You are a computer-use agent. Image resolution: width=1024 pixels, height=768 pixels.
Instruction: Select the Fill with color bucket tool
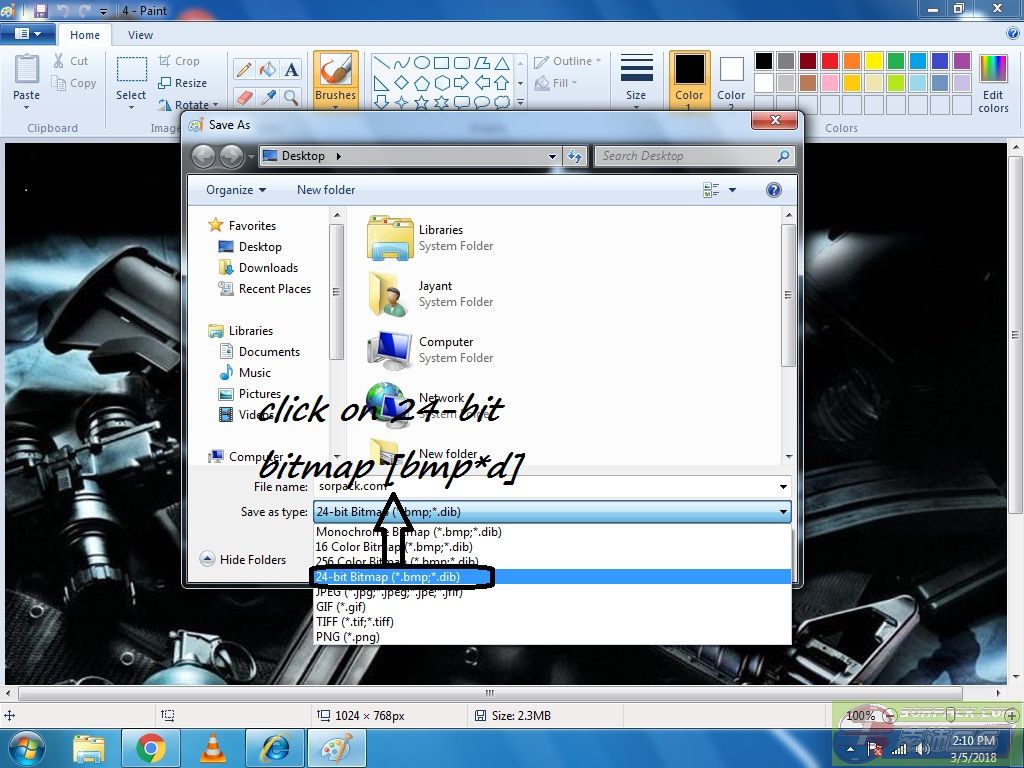click(267, 69)
